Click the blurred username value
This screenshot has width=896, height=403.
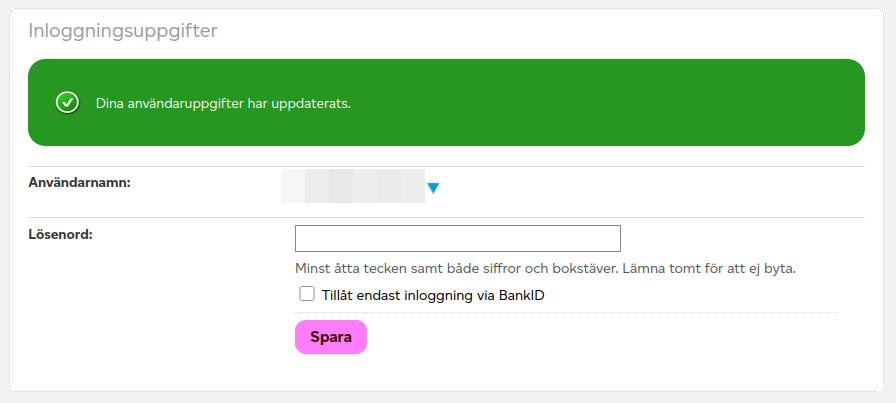point(353,187)
